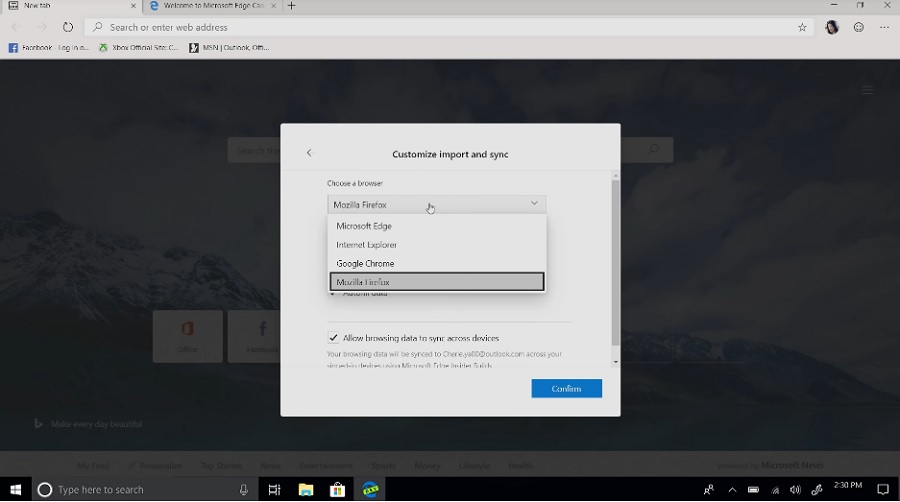
Task: Open the user profile avatar
Action: tap(832, 27)
